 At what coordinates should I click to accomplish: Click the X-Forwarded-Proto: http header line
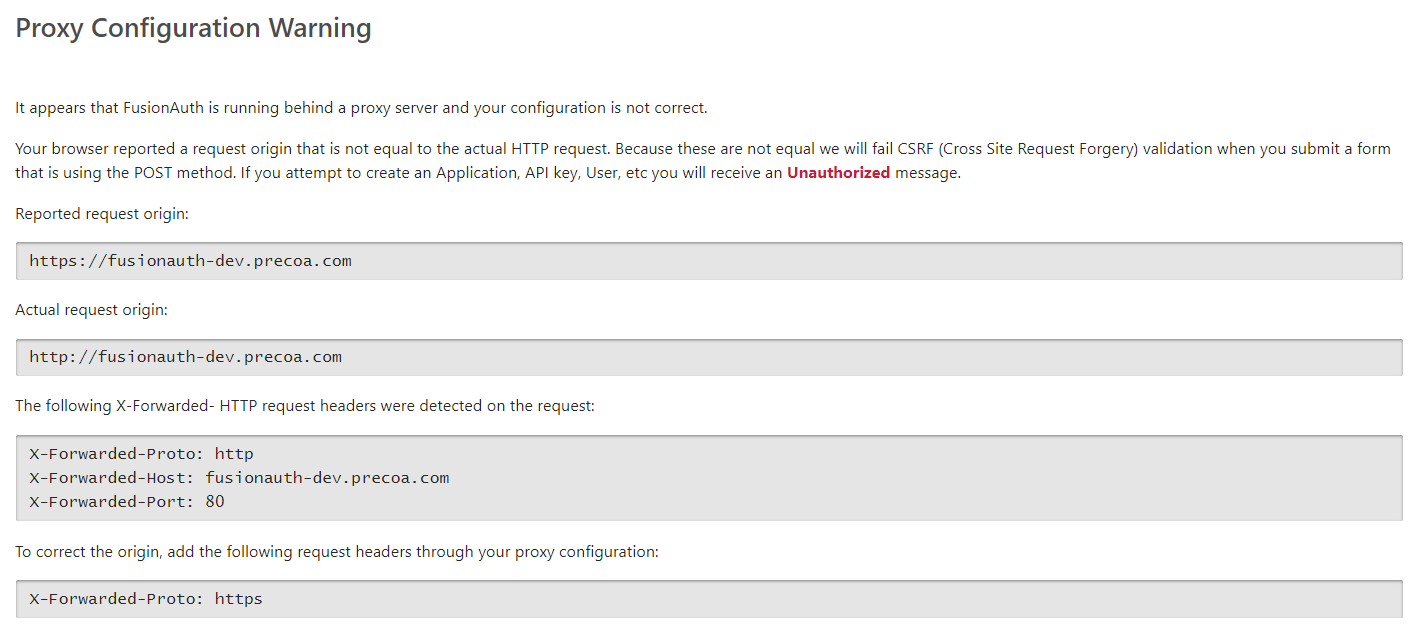[x=141, y=454]
